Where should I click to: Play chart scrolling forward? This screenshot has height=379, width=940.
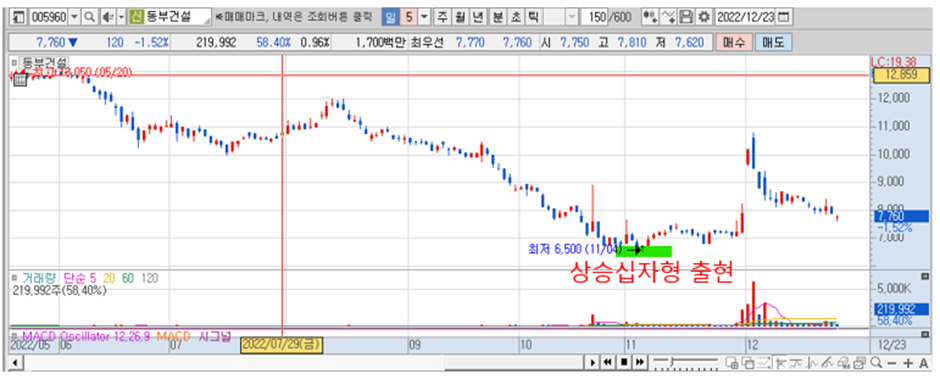click(593, 362)
